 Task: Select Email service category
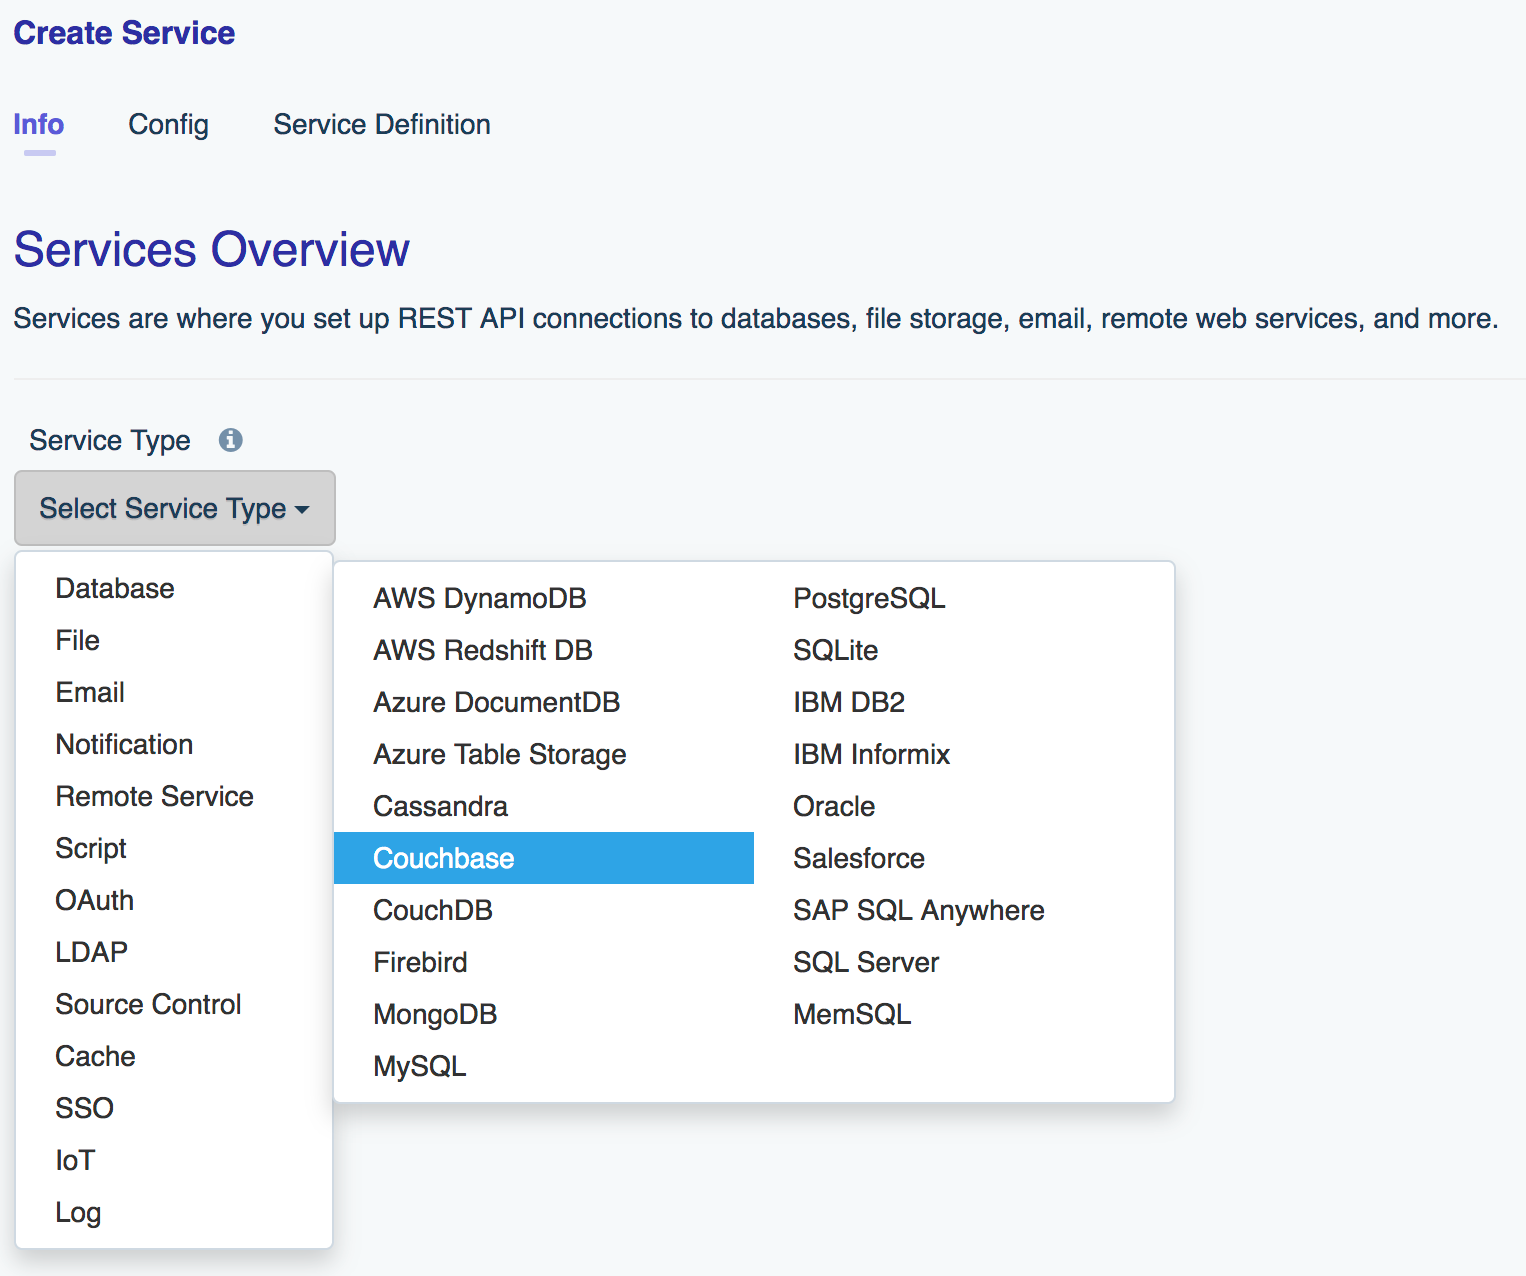pyautogui.click(x=174, y=692)
